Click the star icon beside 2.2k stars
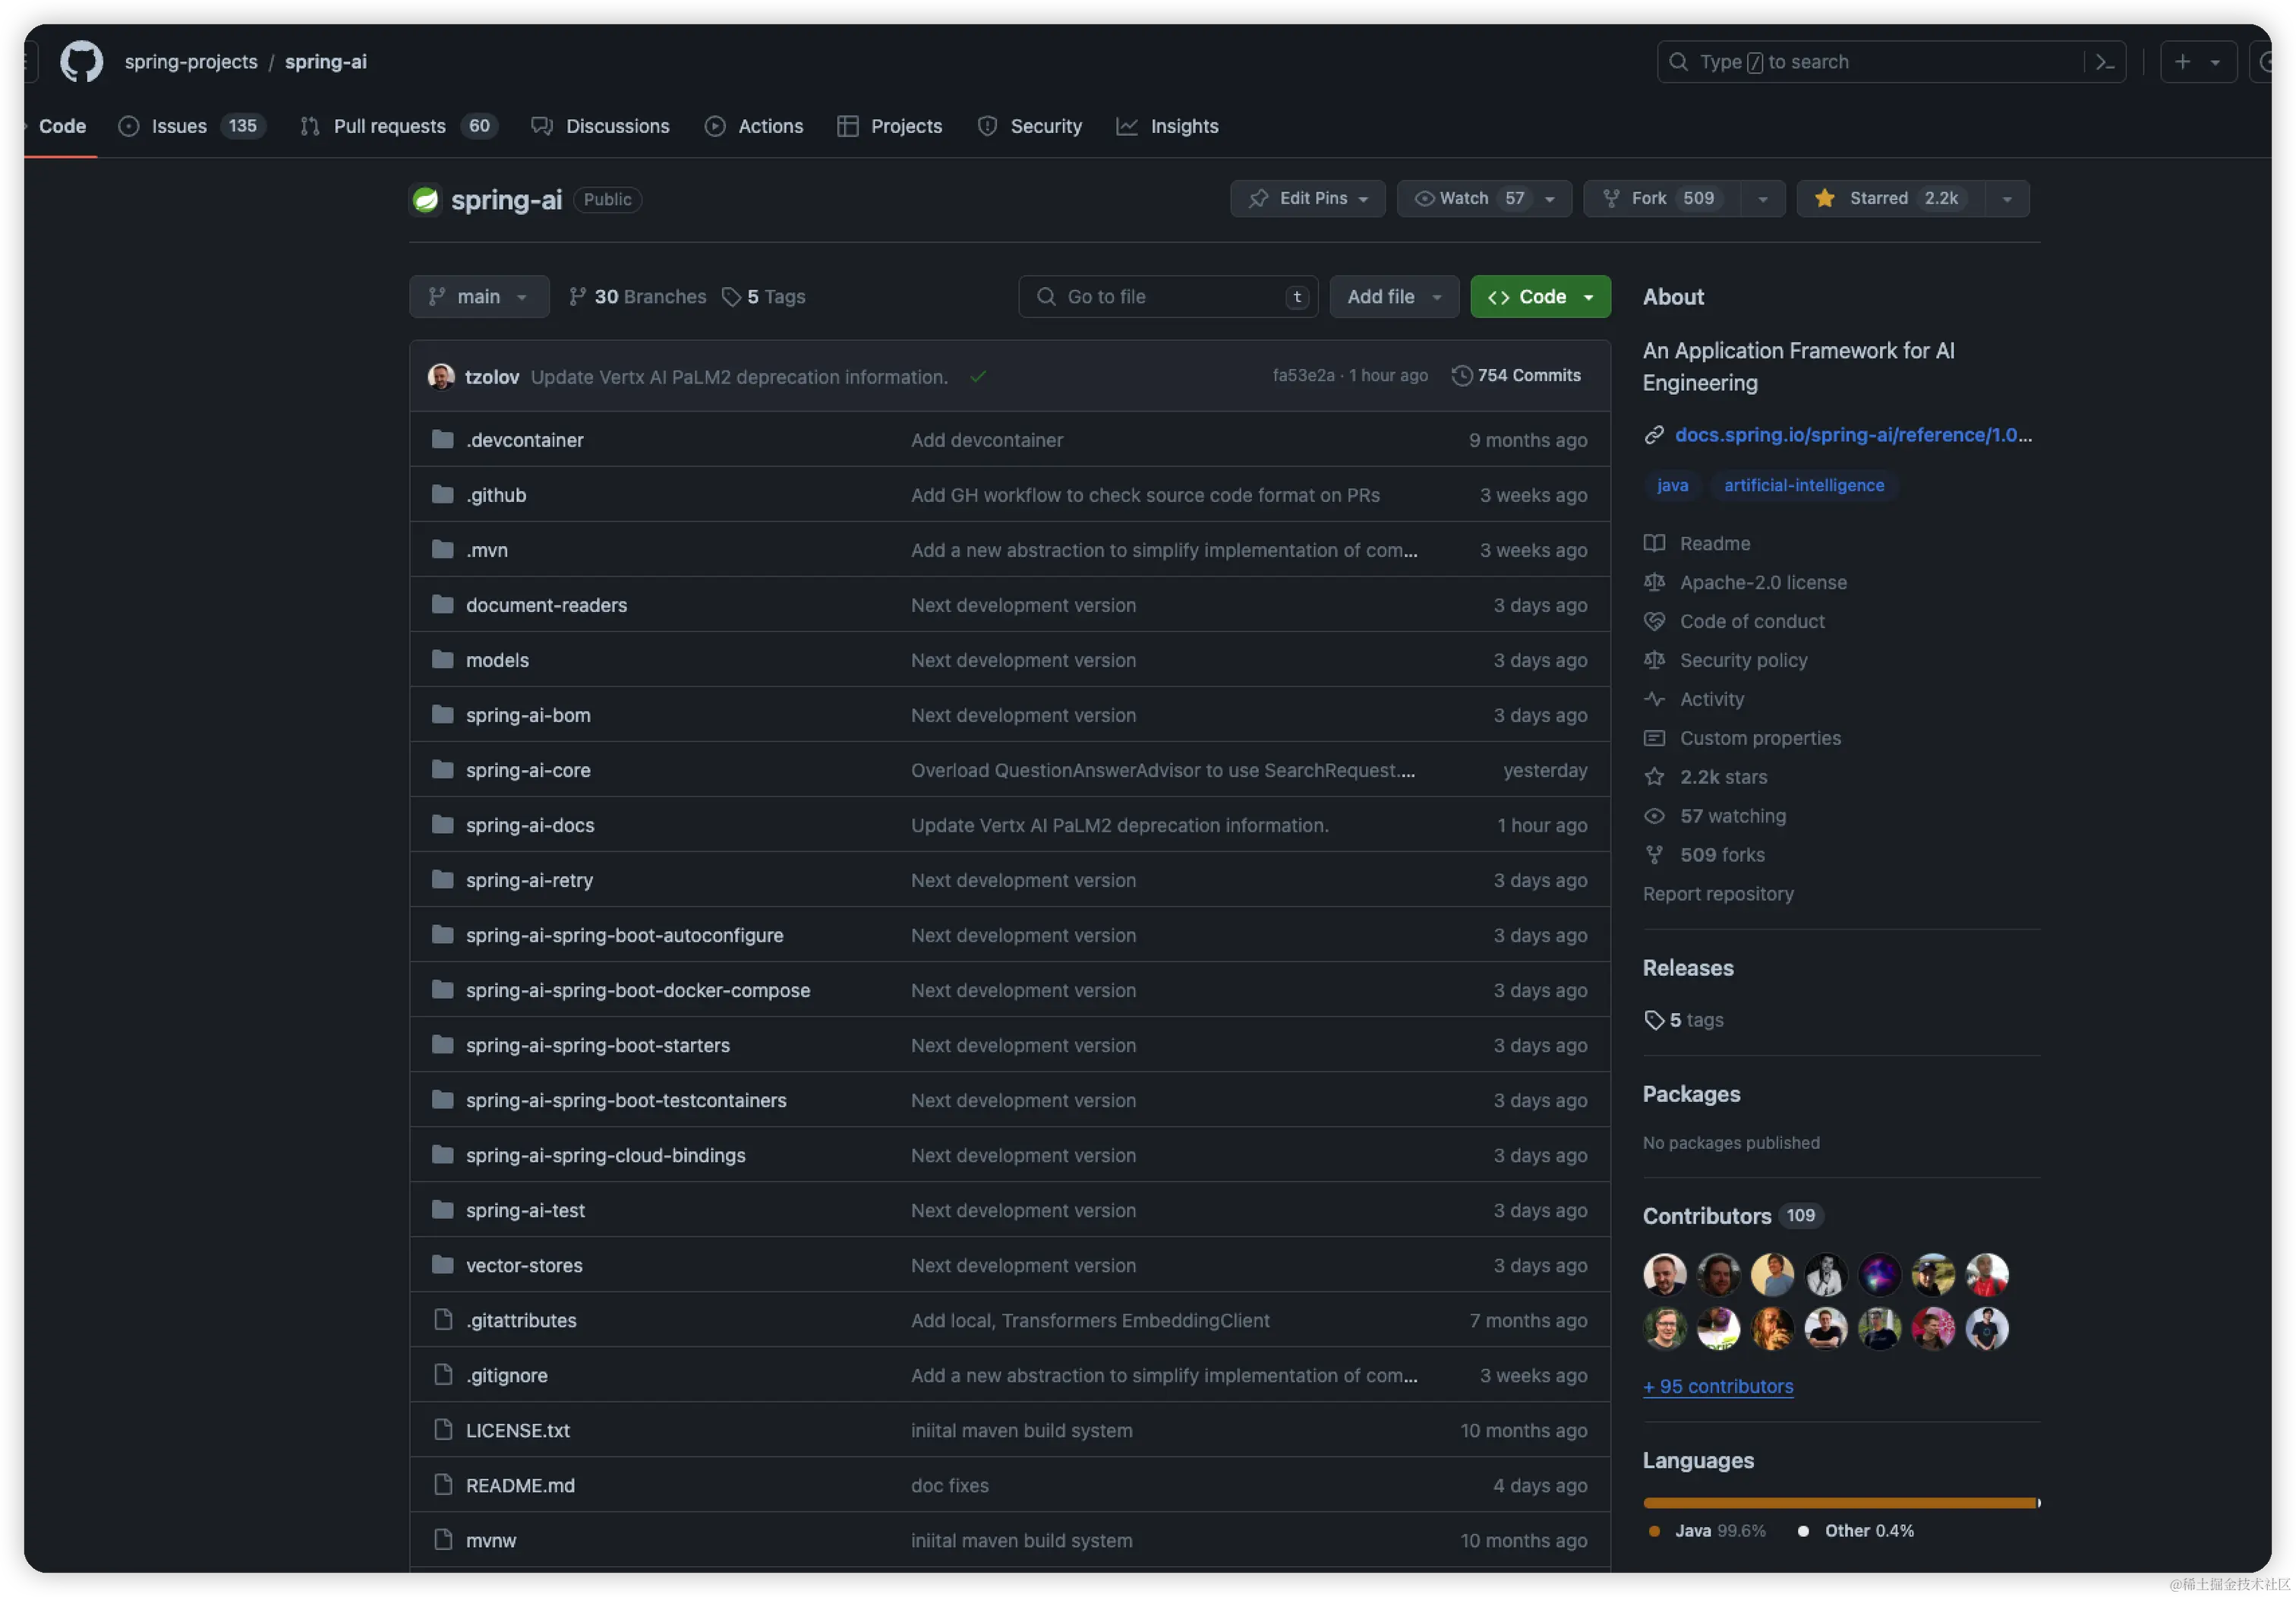This screenshot has width=2296, height=1597. pyautogui.click(x=1654, y=777)
